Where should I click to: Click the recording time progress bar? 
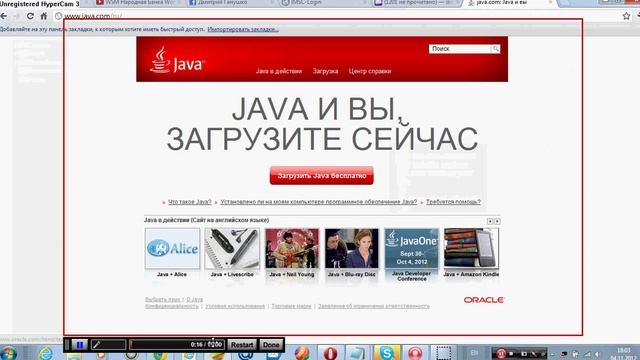click(x=177, y=345)
